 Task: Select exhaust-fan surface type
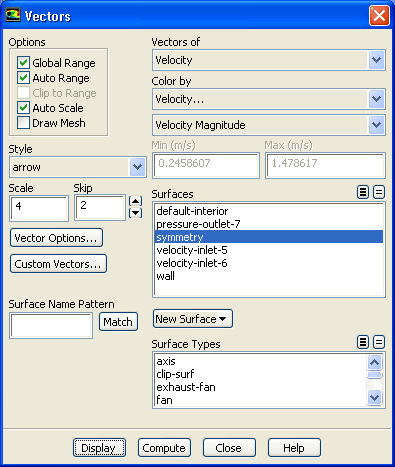pos(261,387)
